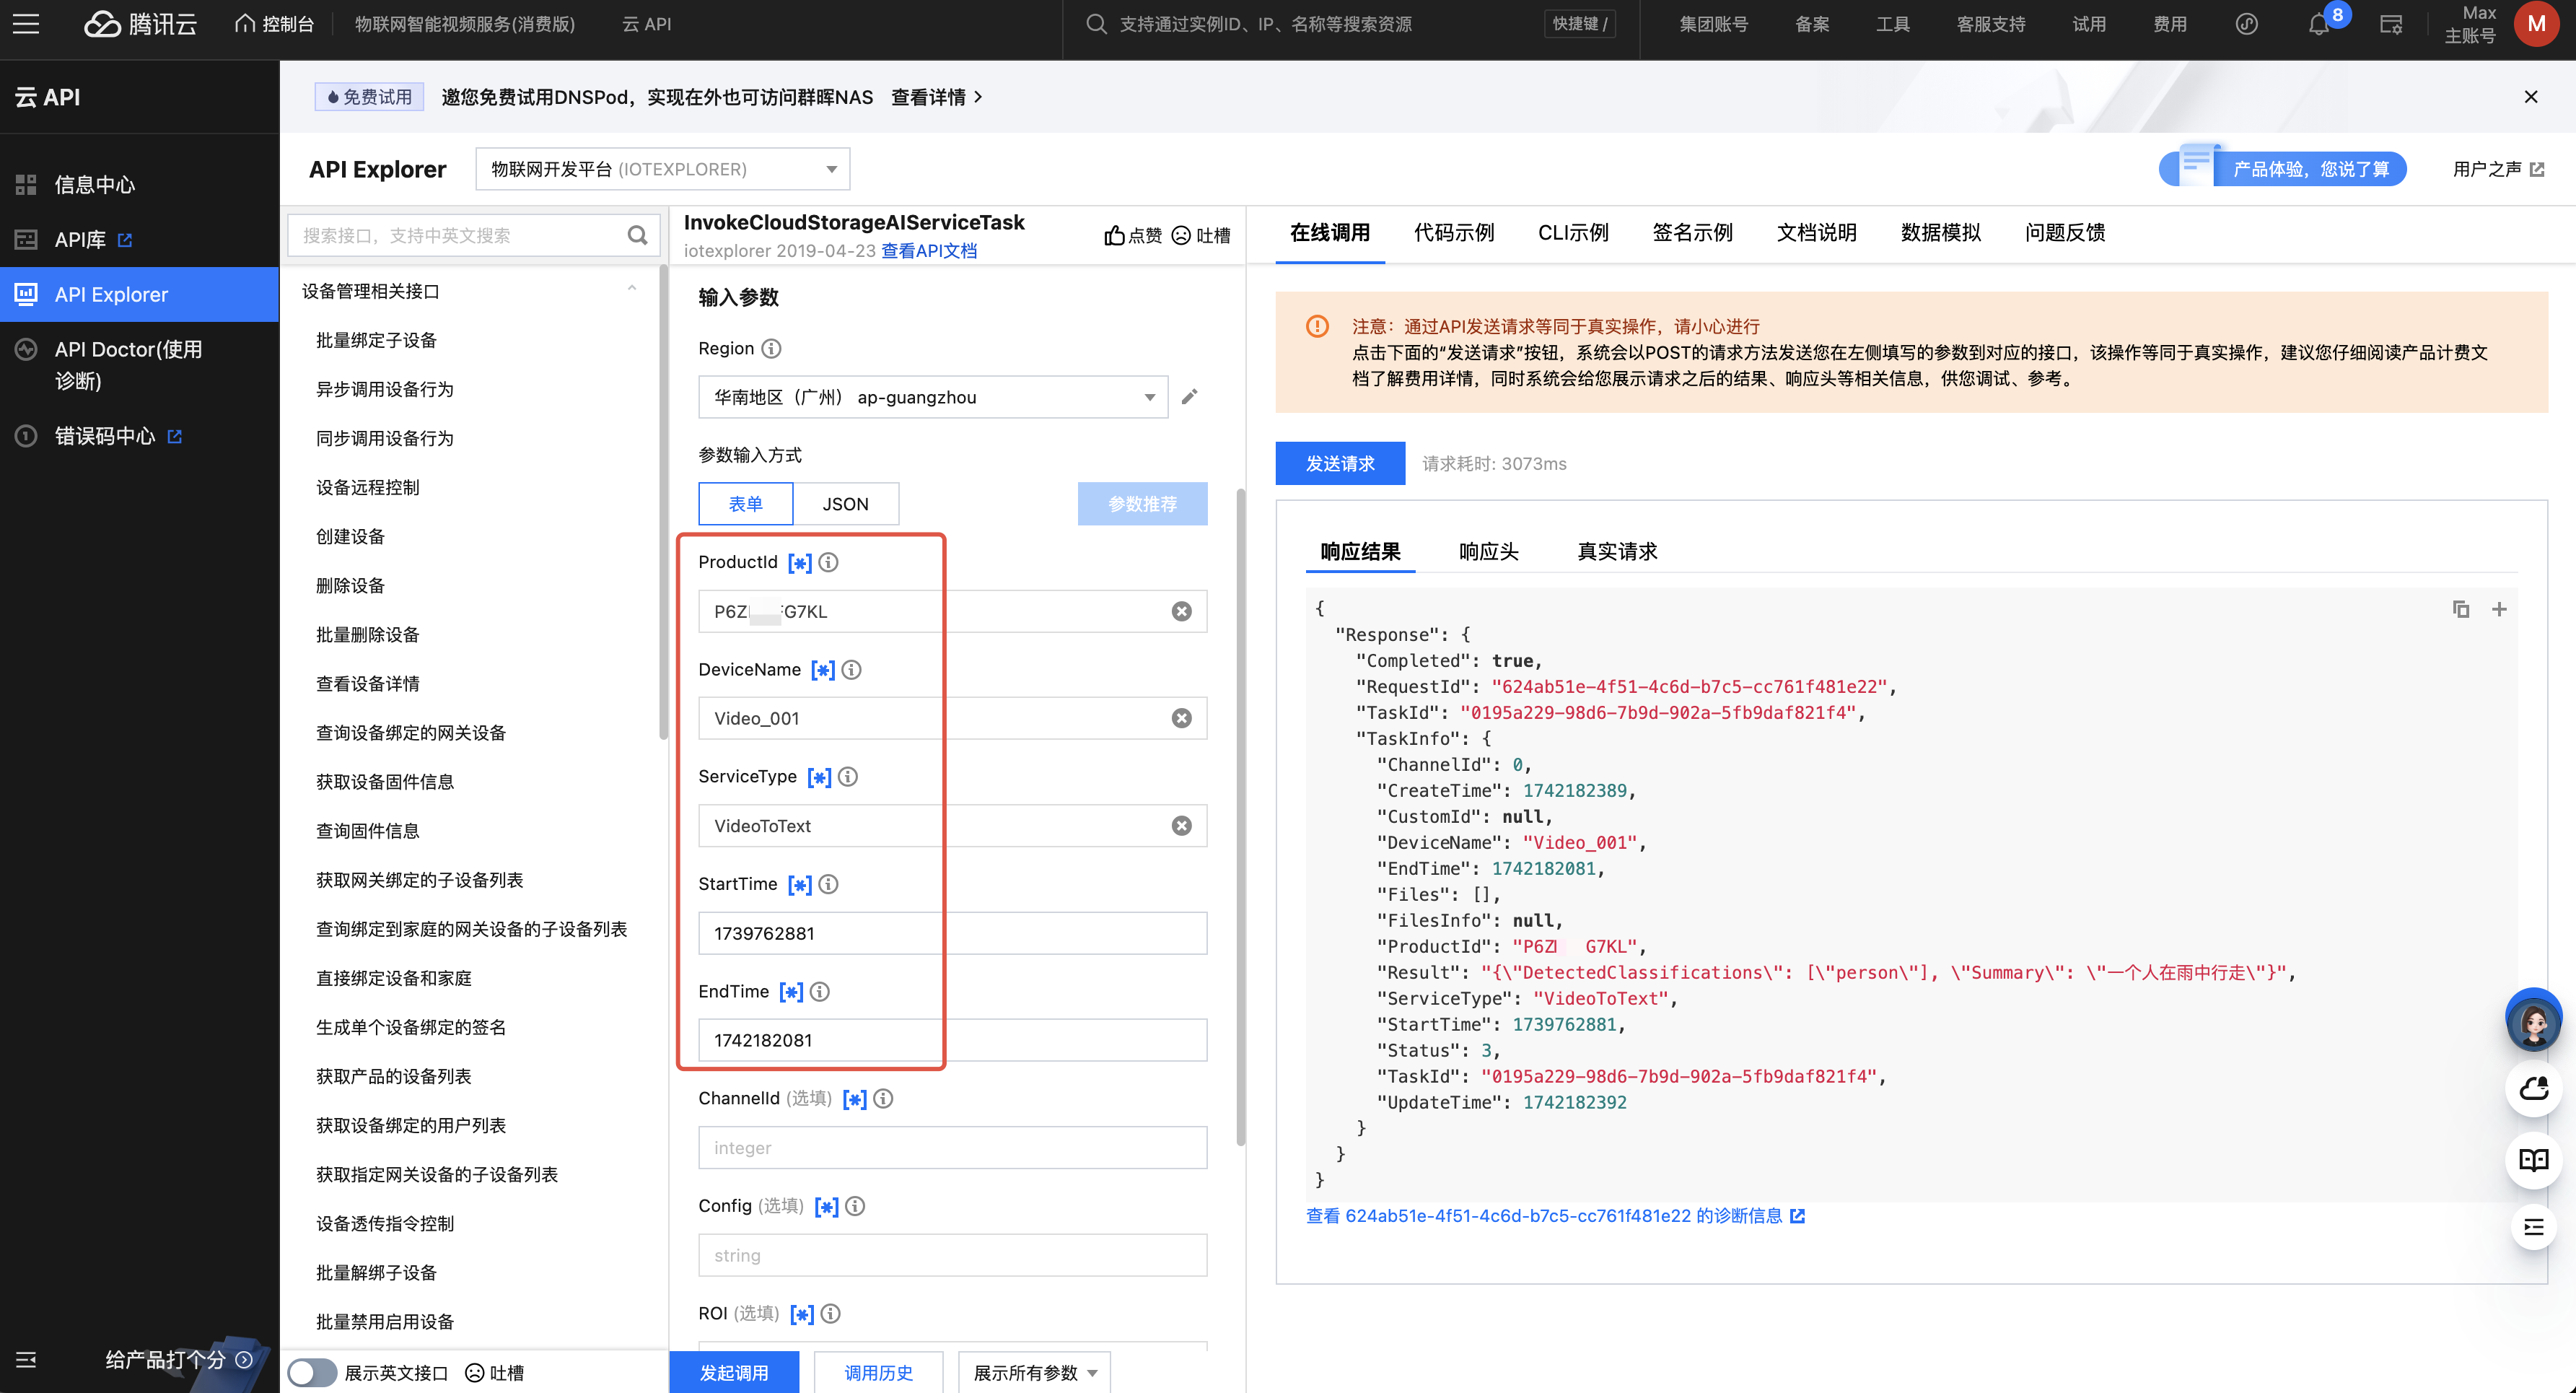Open the product selector 物联网开发平台 dropdown
Viewport: 2576px width, 1393px height.
click(663, 169)
